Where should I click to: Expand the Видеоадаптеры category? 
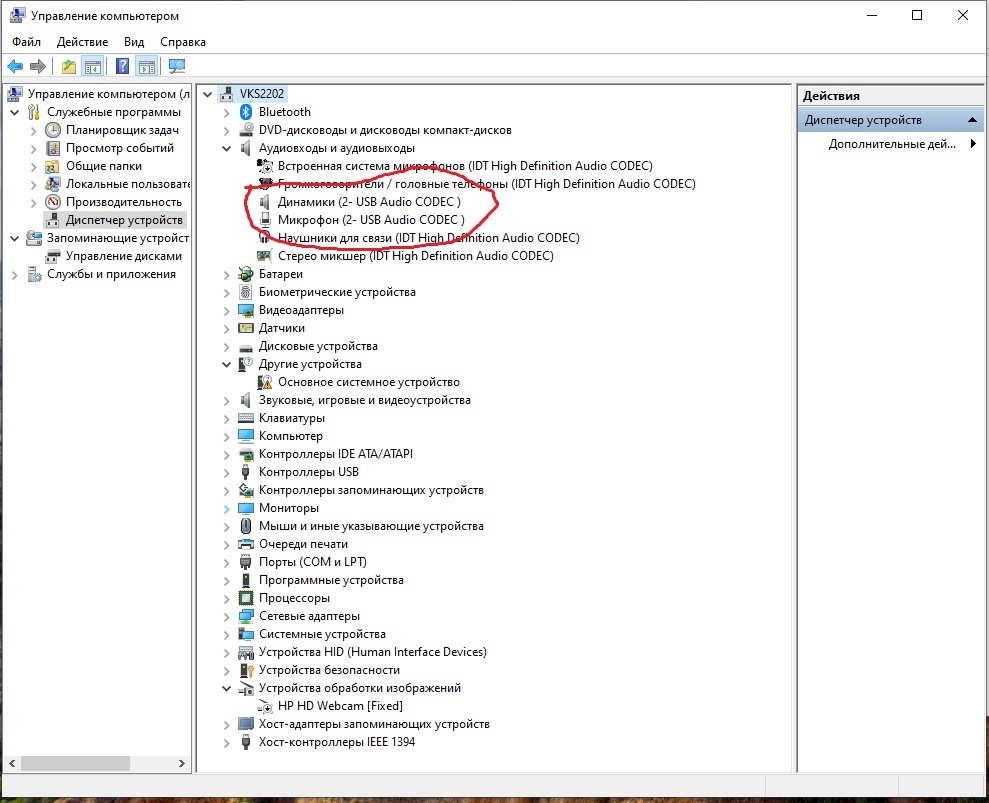point(226,310)
